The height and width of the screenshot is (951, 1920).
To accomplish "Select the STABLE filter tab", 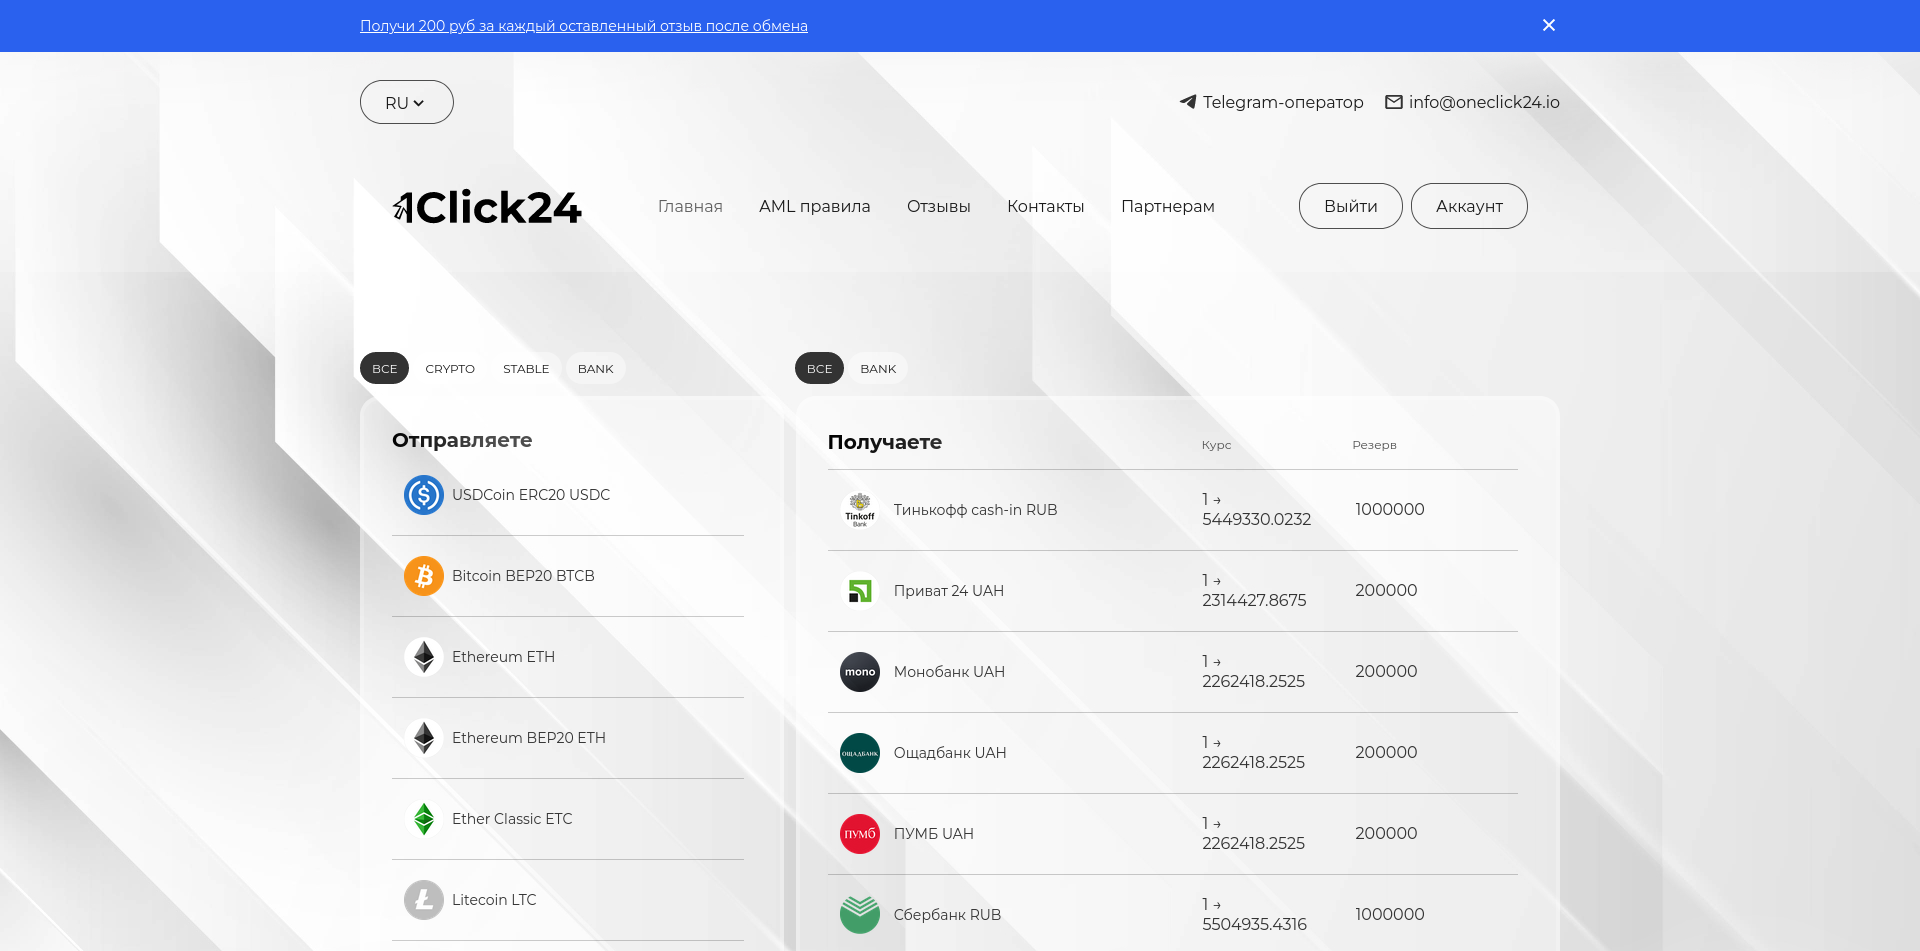I will click(x=526, y=368).
